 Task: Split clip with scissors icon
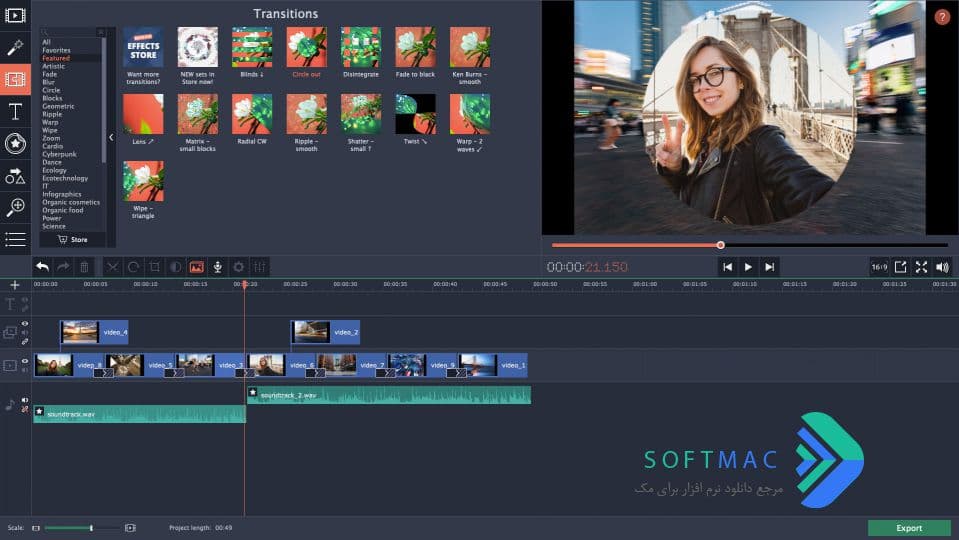(x=113, y=267)
